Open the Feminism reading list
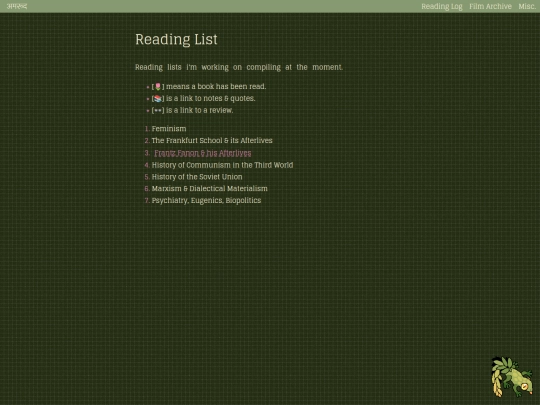This screenshot has height=405, width=540. pyautogui.click(x=169, y=129)
